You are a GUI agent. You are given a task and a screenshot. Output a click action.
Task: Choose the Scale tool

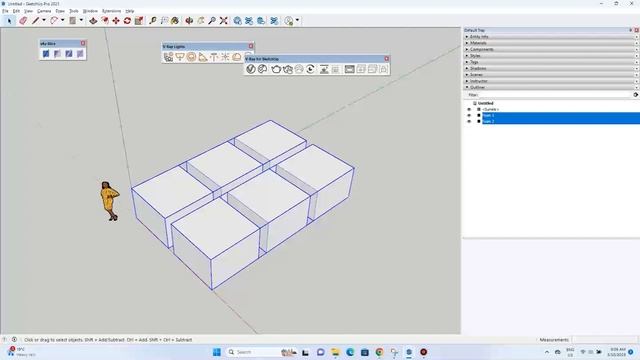pos(139,20)
